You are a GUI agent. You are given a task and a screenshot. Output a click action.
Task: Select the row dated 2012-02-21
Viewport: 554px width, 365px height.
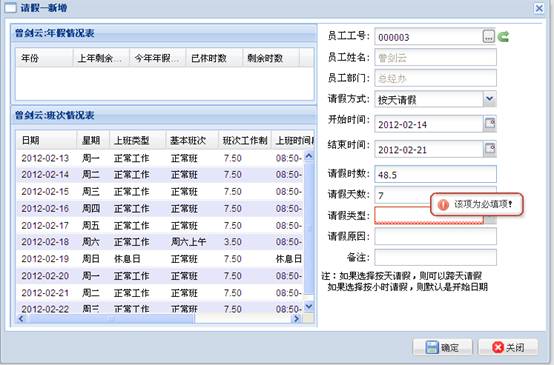coord(160,293)
